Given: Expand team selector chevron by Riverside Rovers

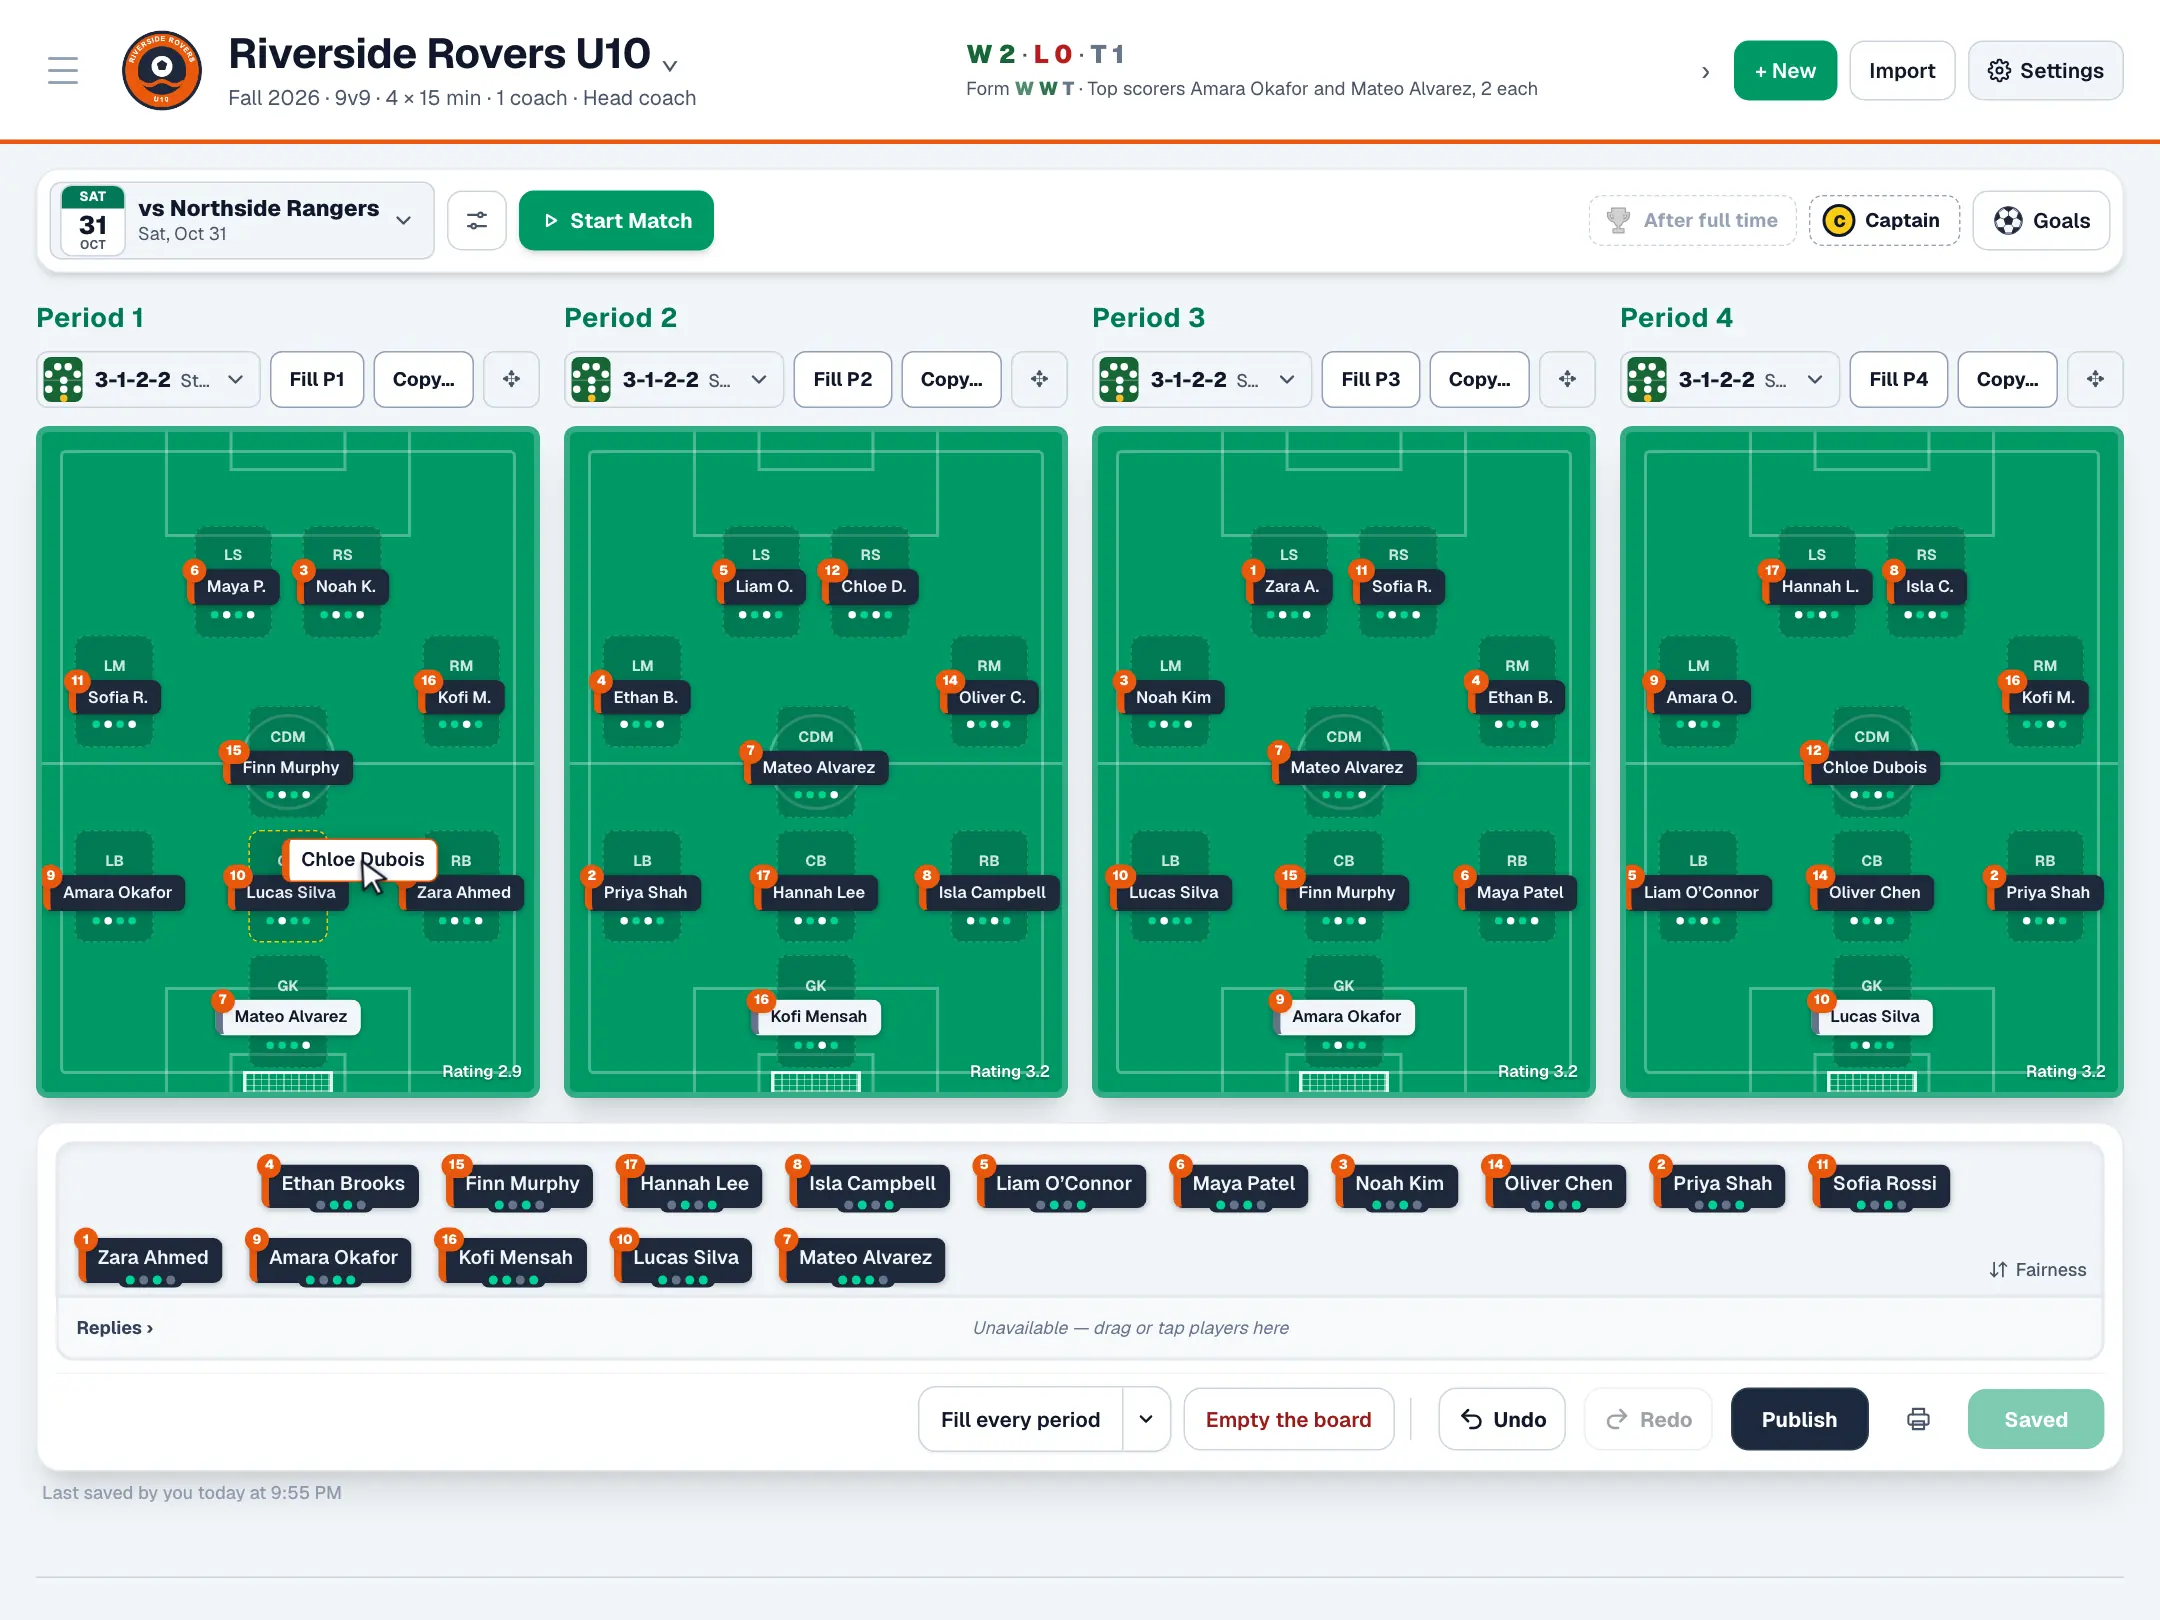Looking at the screenshot, I should click(670, 66).
